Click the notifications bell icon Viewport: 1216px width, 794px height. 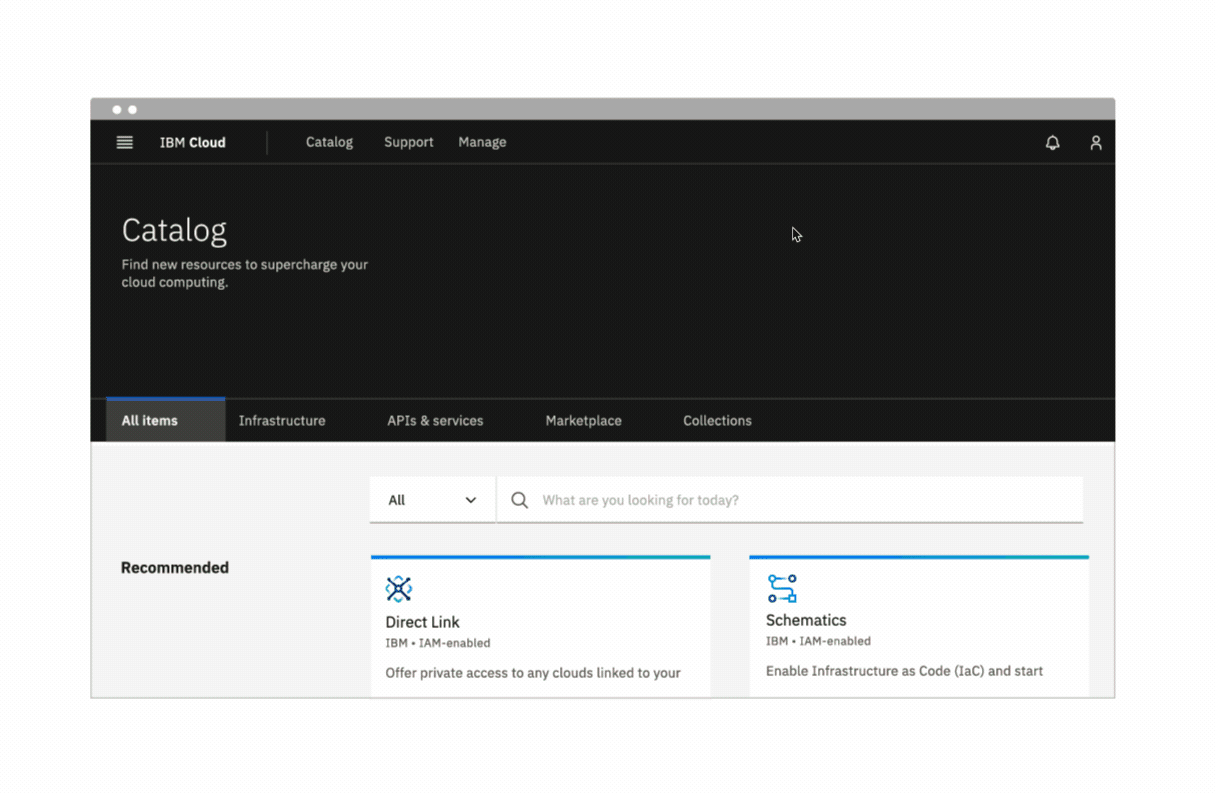(x=1052, y=143)
